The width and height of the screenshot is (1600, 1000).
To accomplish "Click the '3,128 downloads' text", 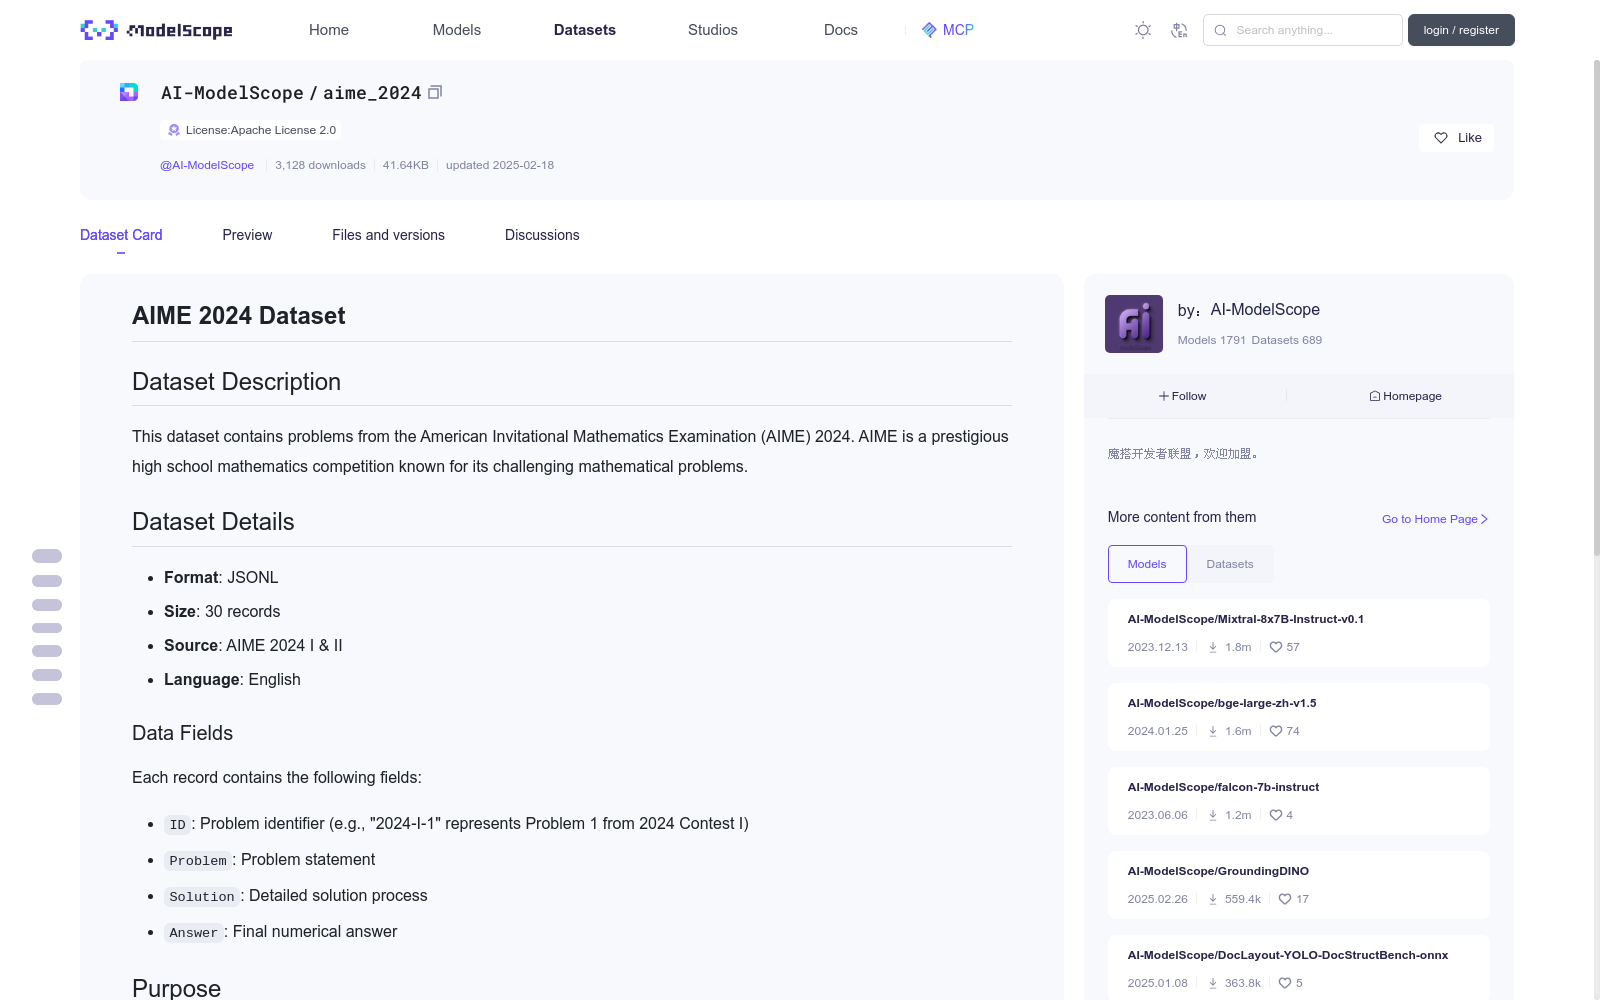I will (320, 165).
